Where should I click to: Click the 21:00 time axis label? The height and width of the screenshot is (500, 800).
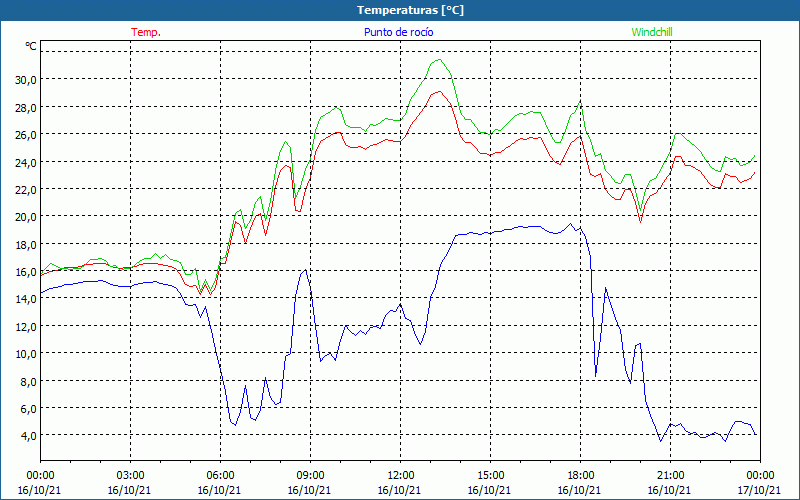pos(670,476)
